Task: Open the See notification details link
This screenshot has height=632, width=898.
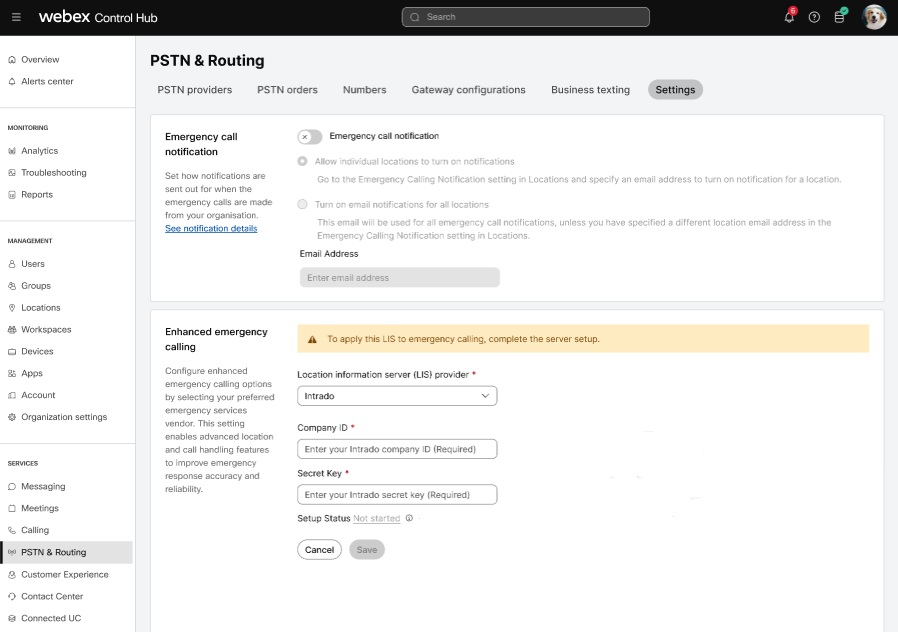Action: [211, 228]
